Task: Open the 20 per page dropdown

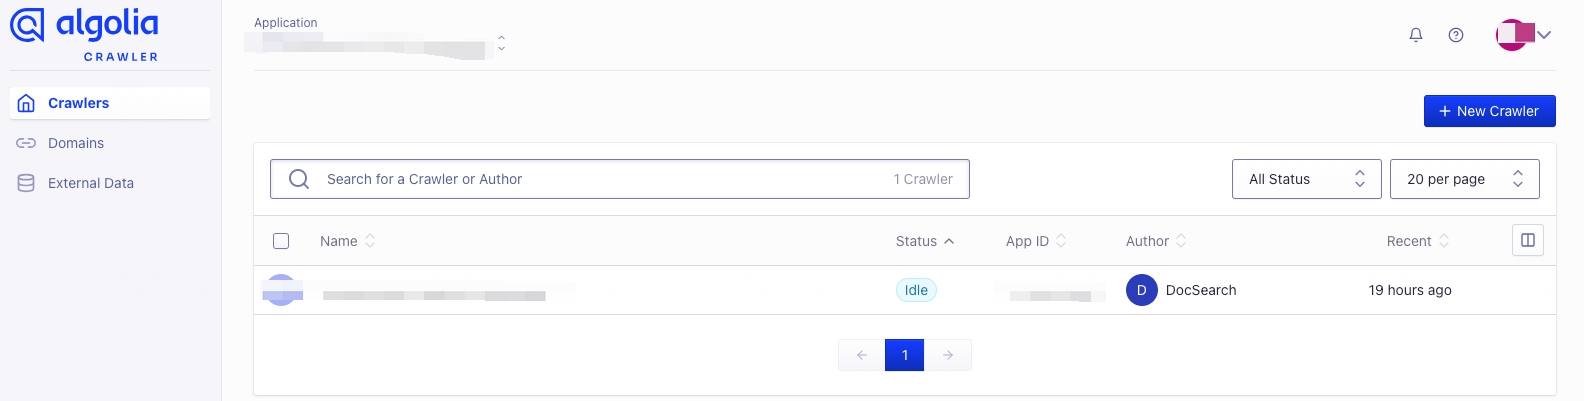Action: [1464, 179]
